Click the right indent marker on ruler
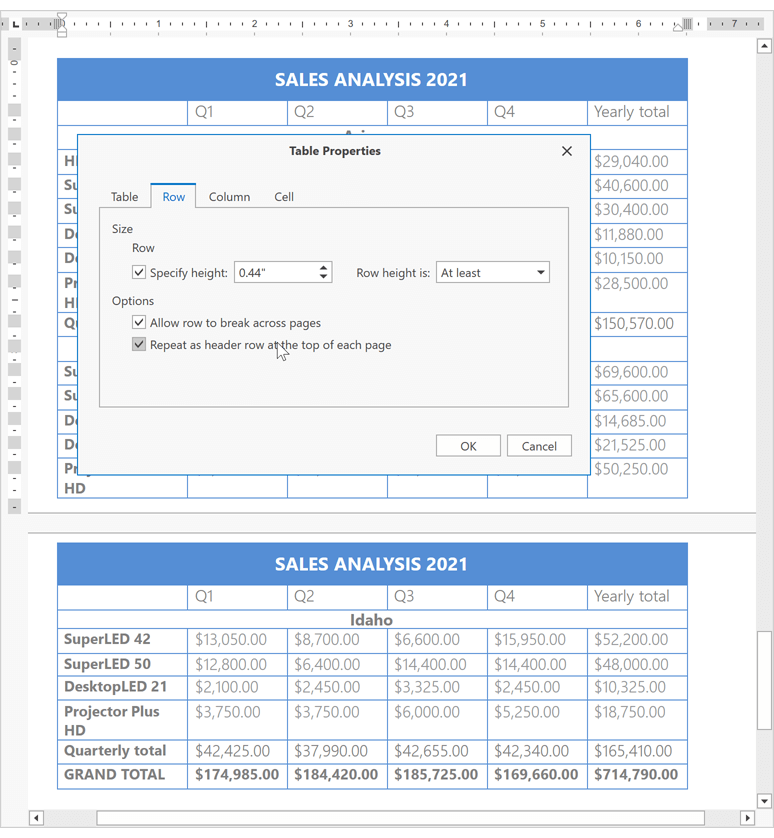This screenshot has width=774, height=838. click(x=678, y=27)
